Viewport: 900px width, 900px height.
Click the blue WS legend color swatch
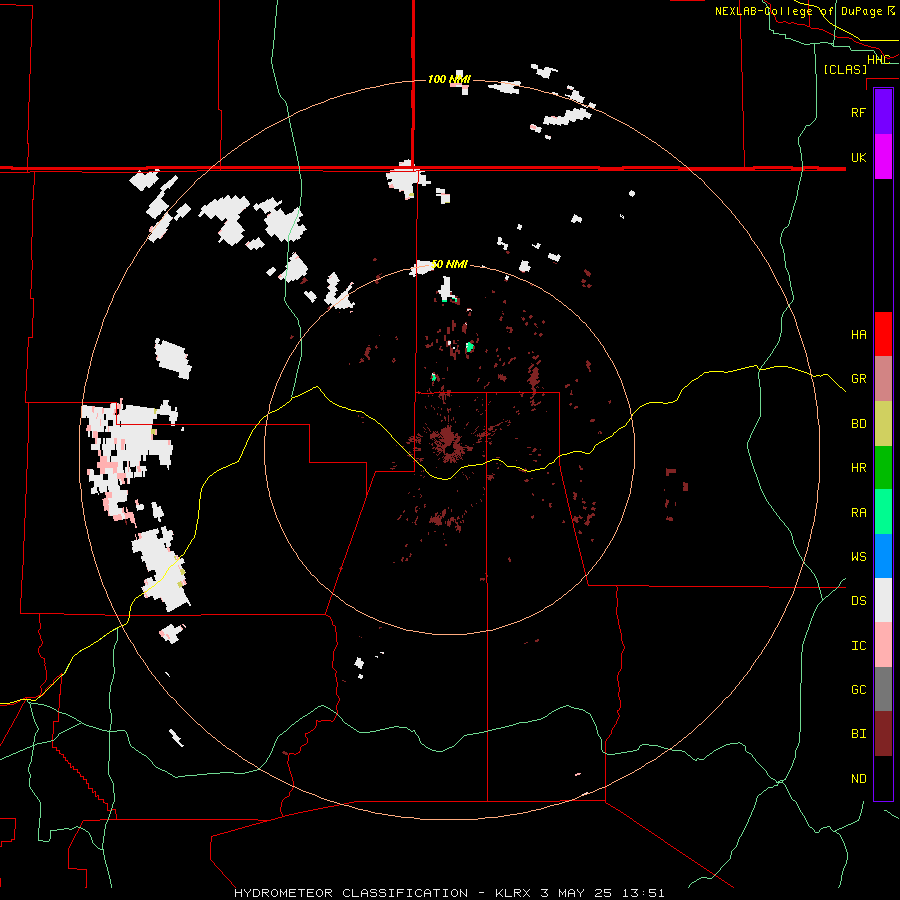click(883, 556)
